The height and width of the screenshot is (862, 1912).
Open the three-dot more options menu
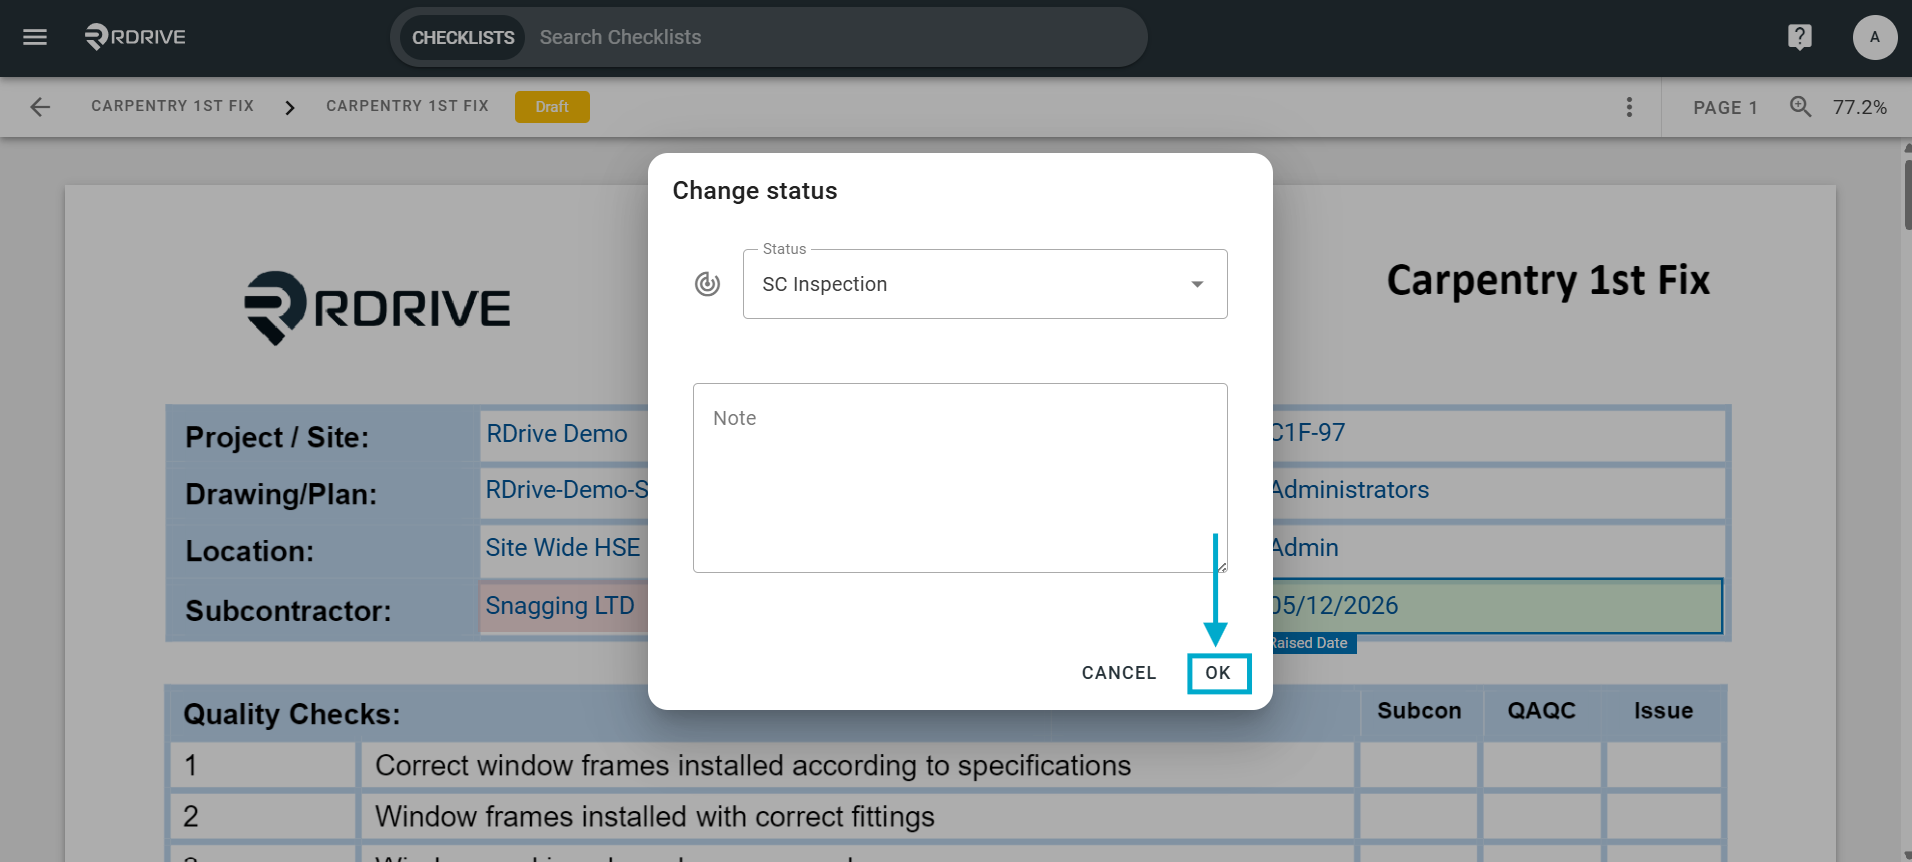1629,107
